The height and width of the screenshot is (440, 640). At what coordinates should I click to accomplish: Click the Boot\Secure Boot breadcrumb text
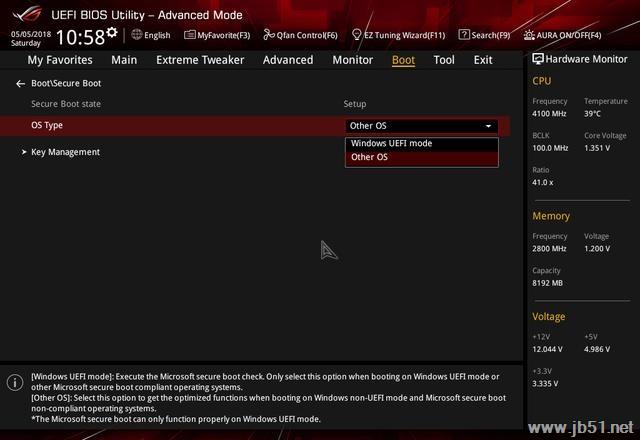(x=66, y=83)
